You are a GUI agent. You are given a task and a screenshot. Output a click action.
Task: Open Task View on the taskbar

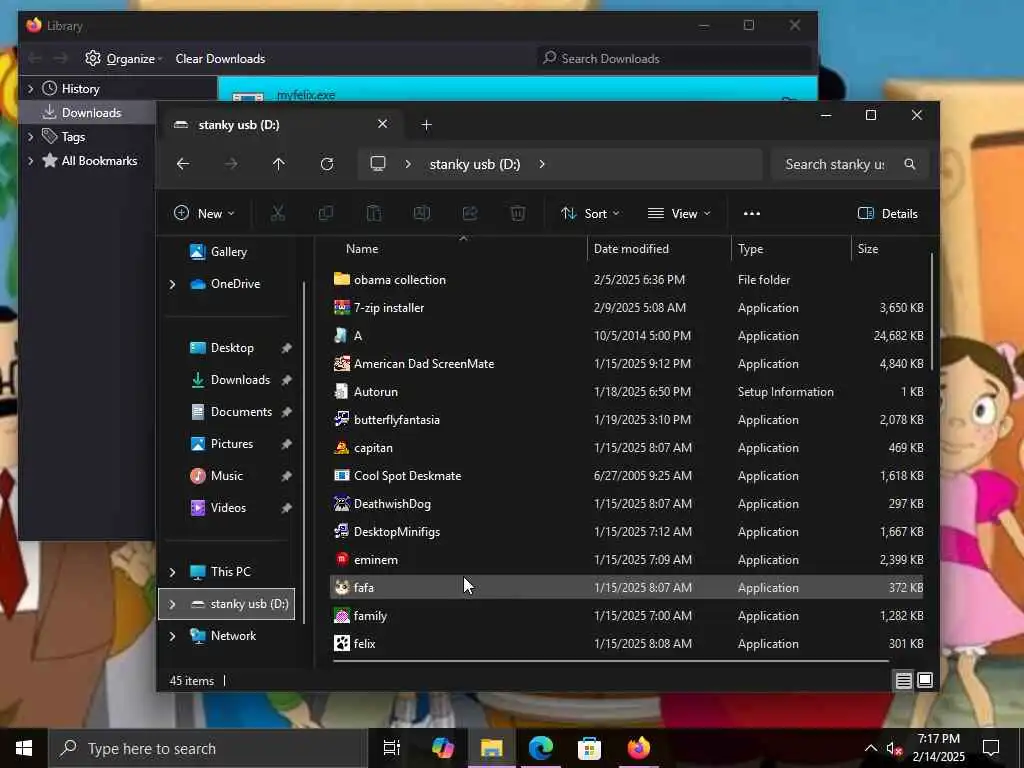tap(392, 748)
